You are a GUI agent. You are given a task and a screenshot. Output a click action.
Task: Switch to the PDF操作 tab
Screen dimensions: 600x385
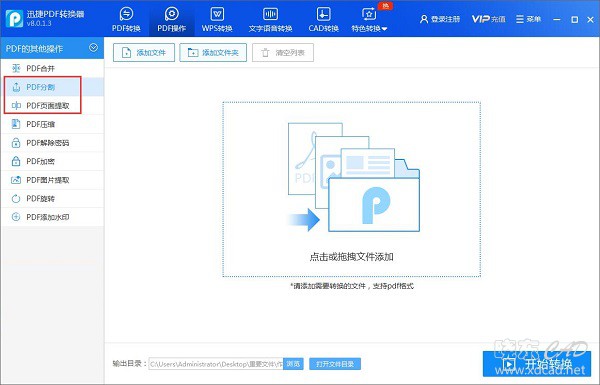pos(171,19)
